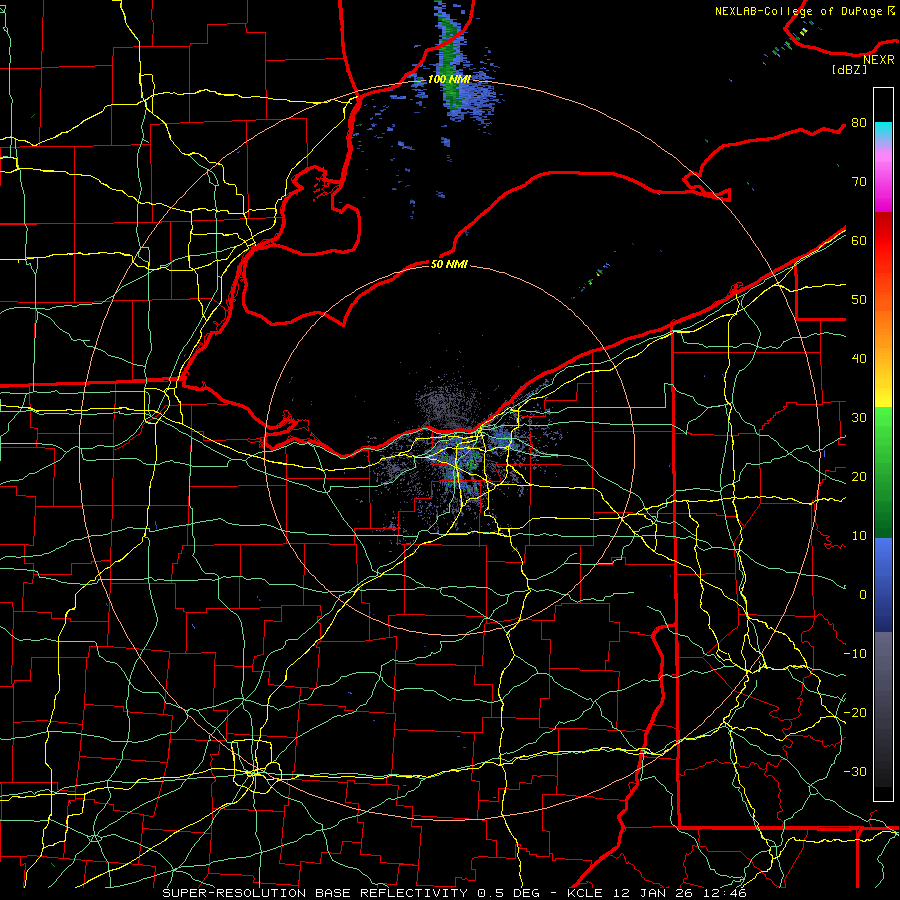The width and height of the screenshot is (900, 900).
Task: Click the 60 value on dBZ scale
Action: point(859,240)
